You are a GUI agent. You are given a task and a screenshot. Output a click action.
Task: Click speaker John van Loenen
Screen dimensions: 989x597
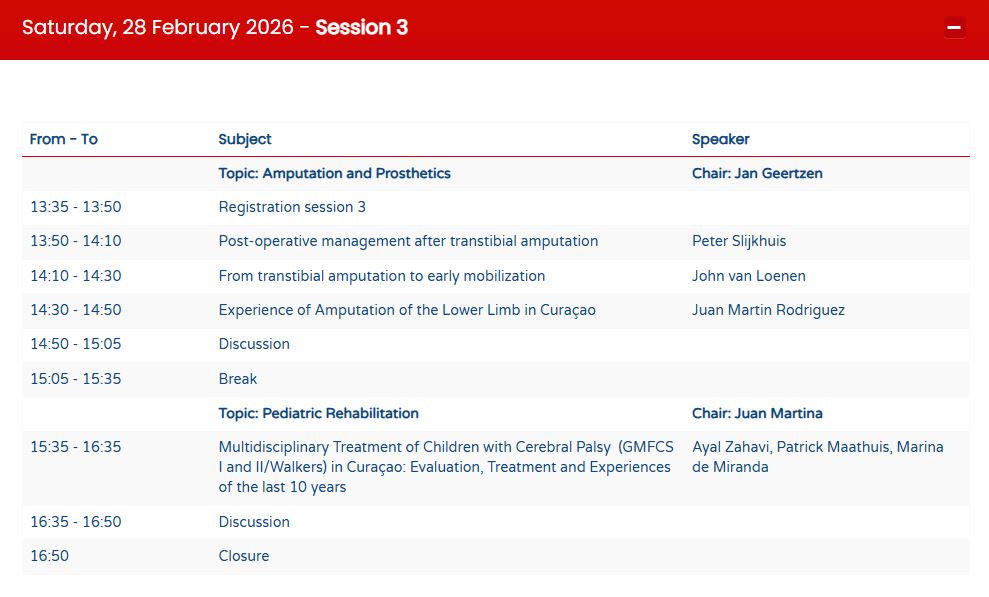[748, 276]
